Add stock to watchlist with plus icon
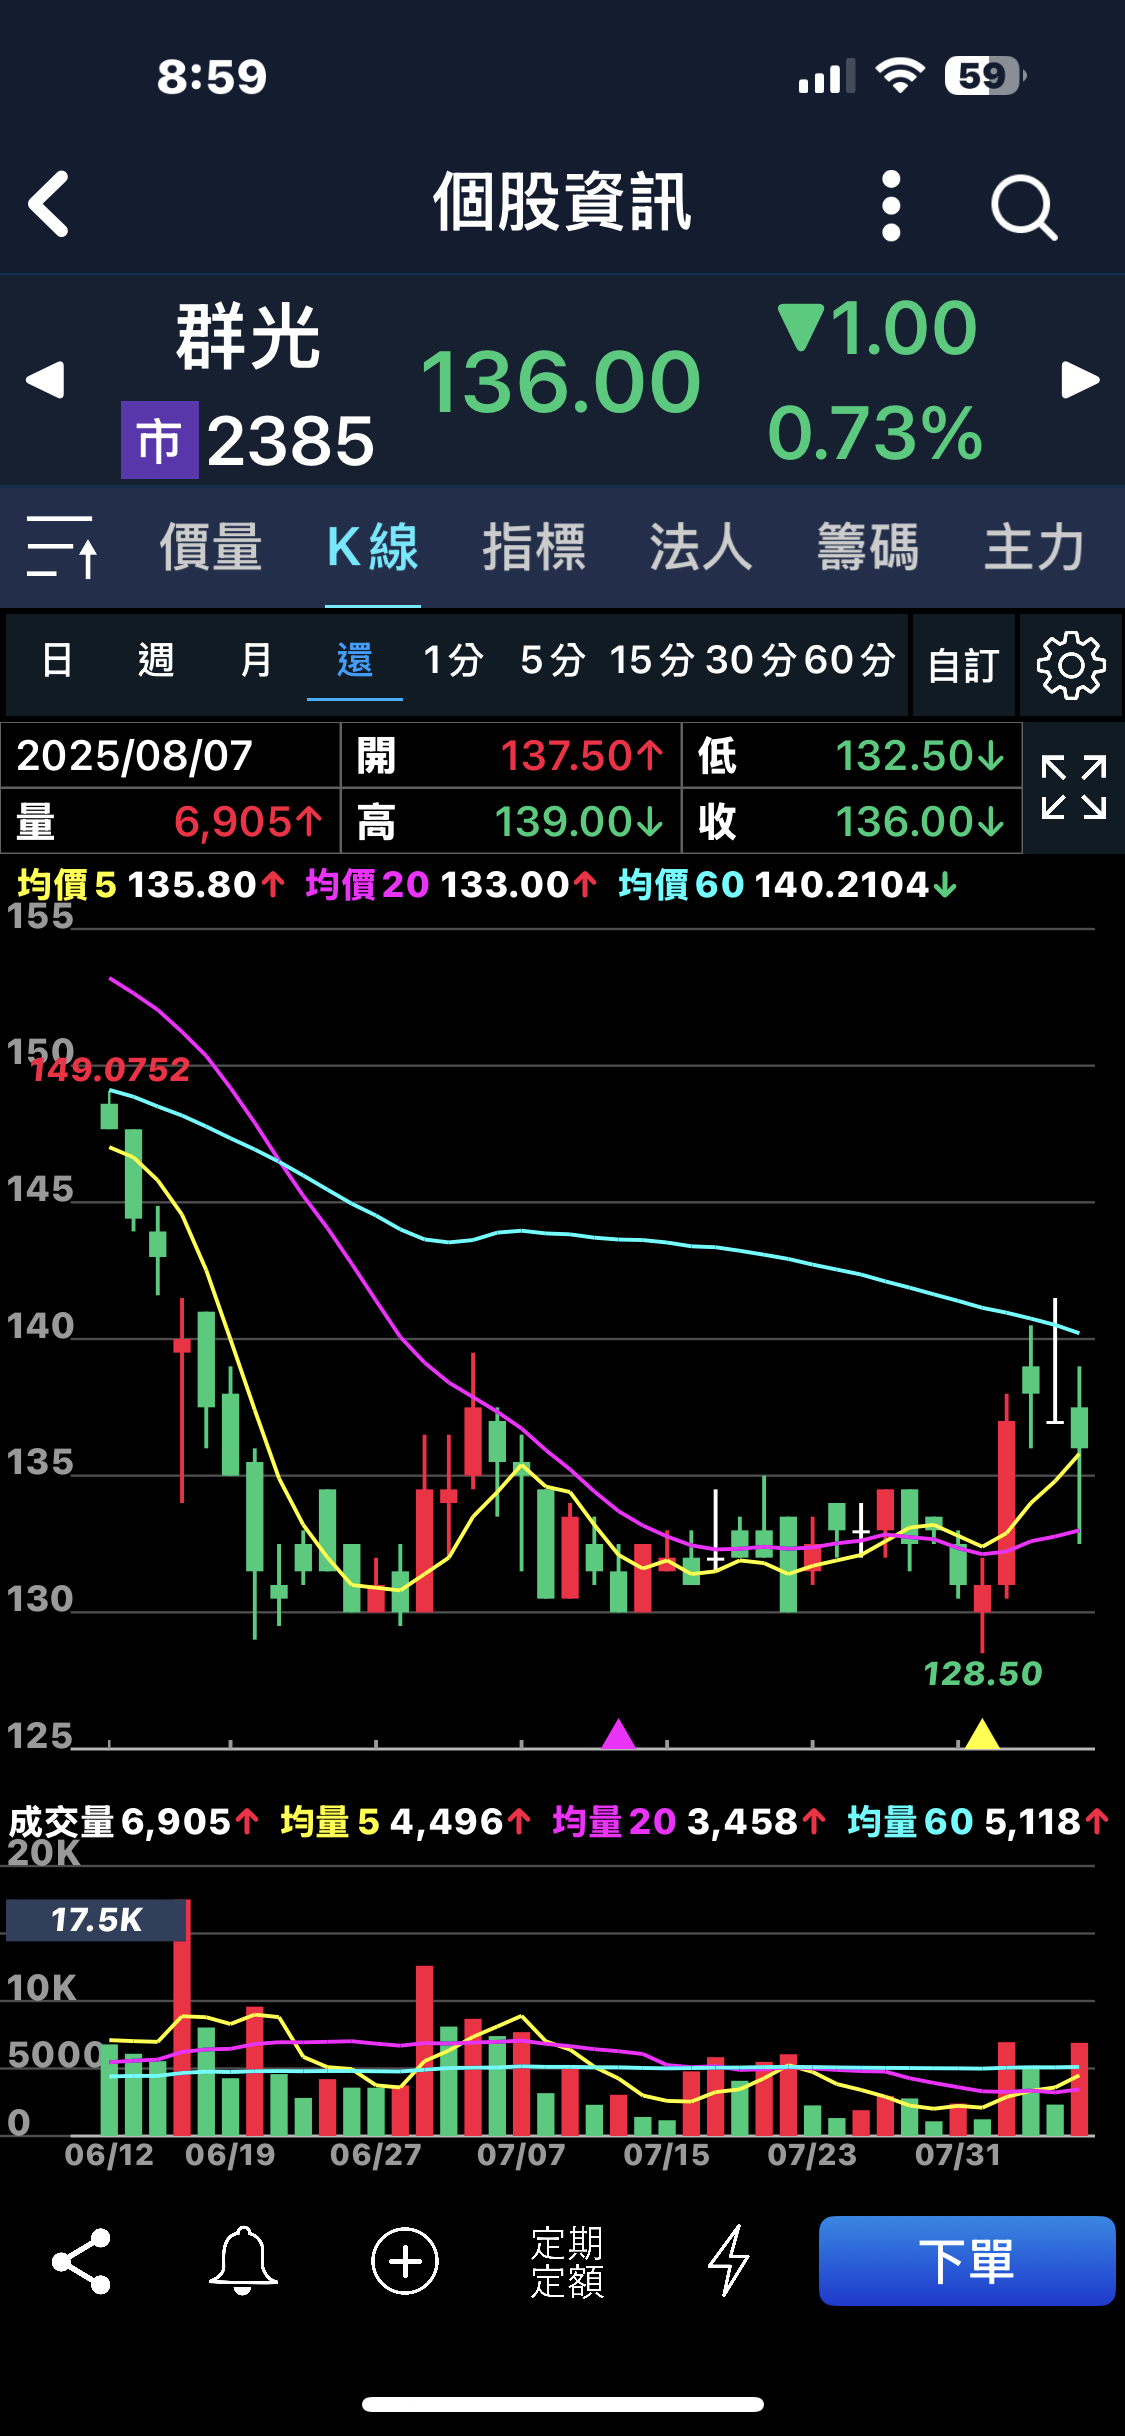The image size is (1125, 2436). pos(405,2261)
